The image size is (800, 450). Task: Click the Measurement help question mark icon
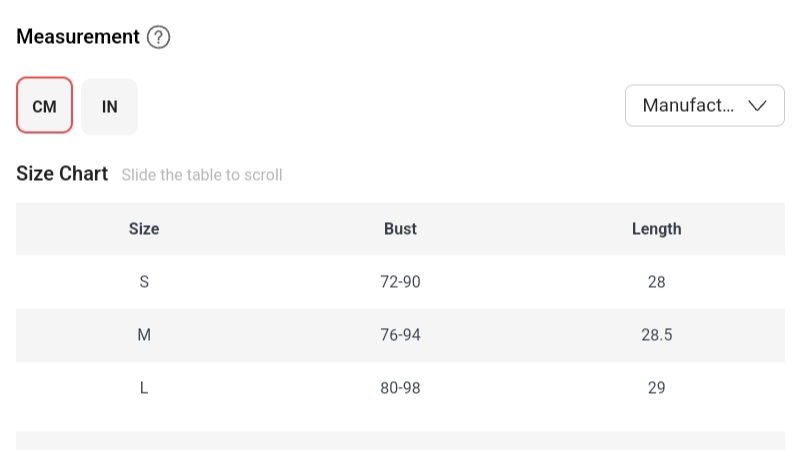point(158,38)
